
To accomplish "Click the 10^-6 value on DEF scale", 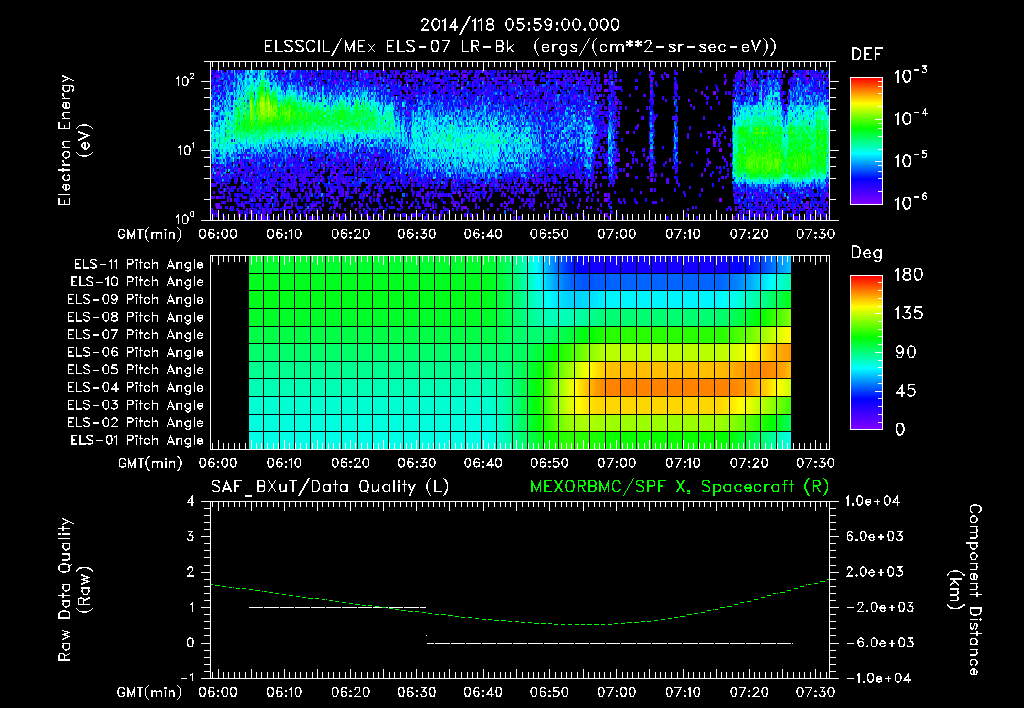I will [910, 202].
